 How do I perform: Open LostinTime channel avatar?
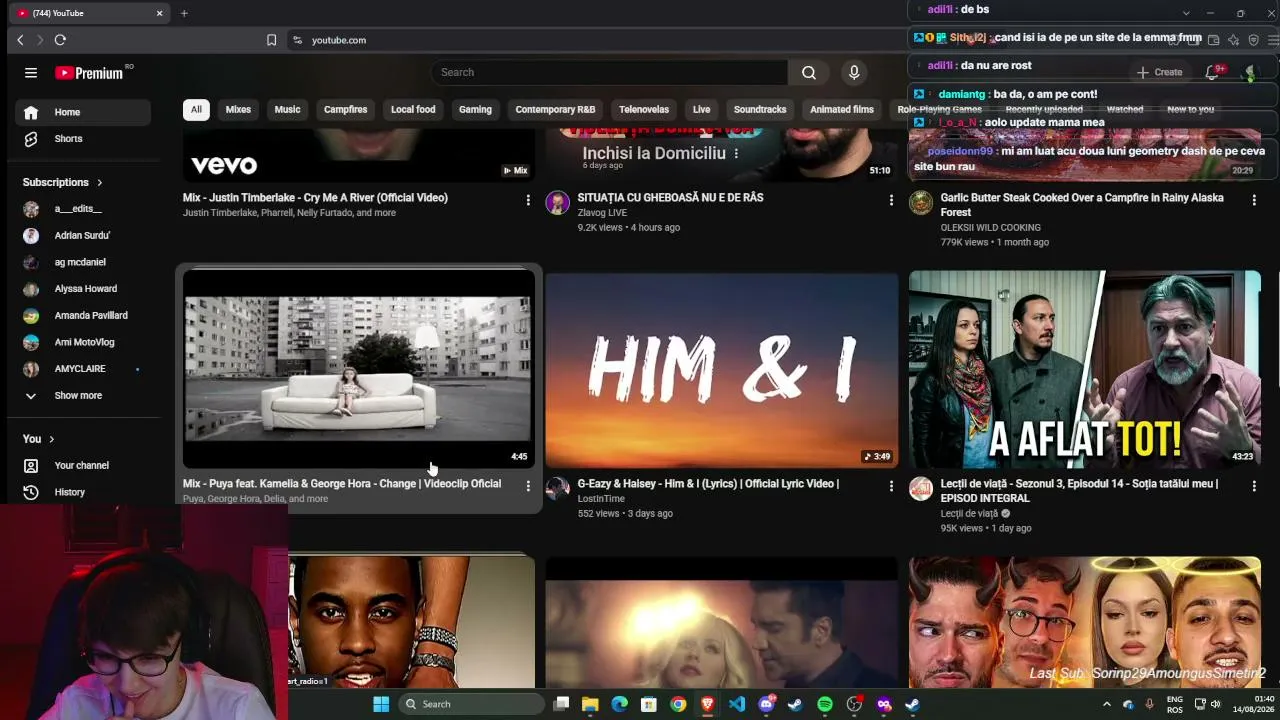[557, 489]
